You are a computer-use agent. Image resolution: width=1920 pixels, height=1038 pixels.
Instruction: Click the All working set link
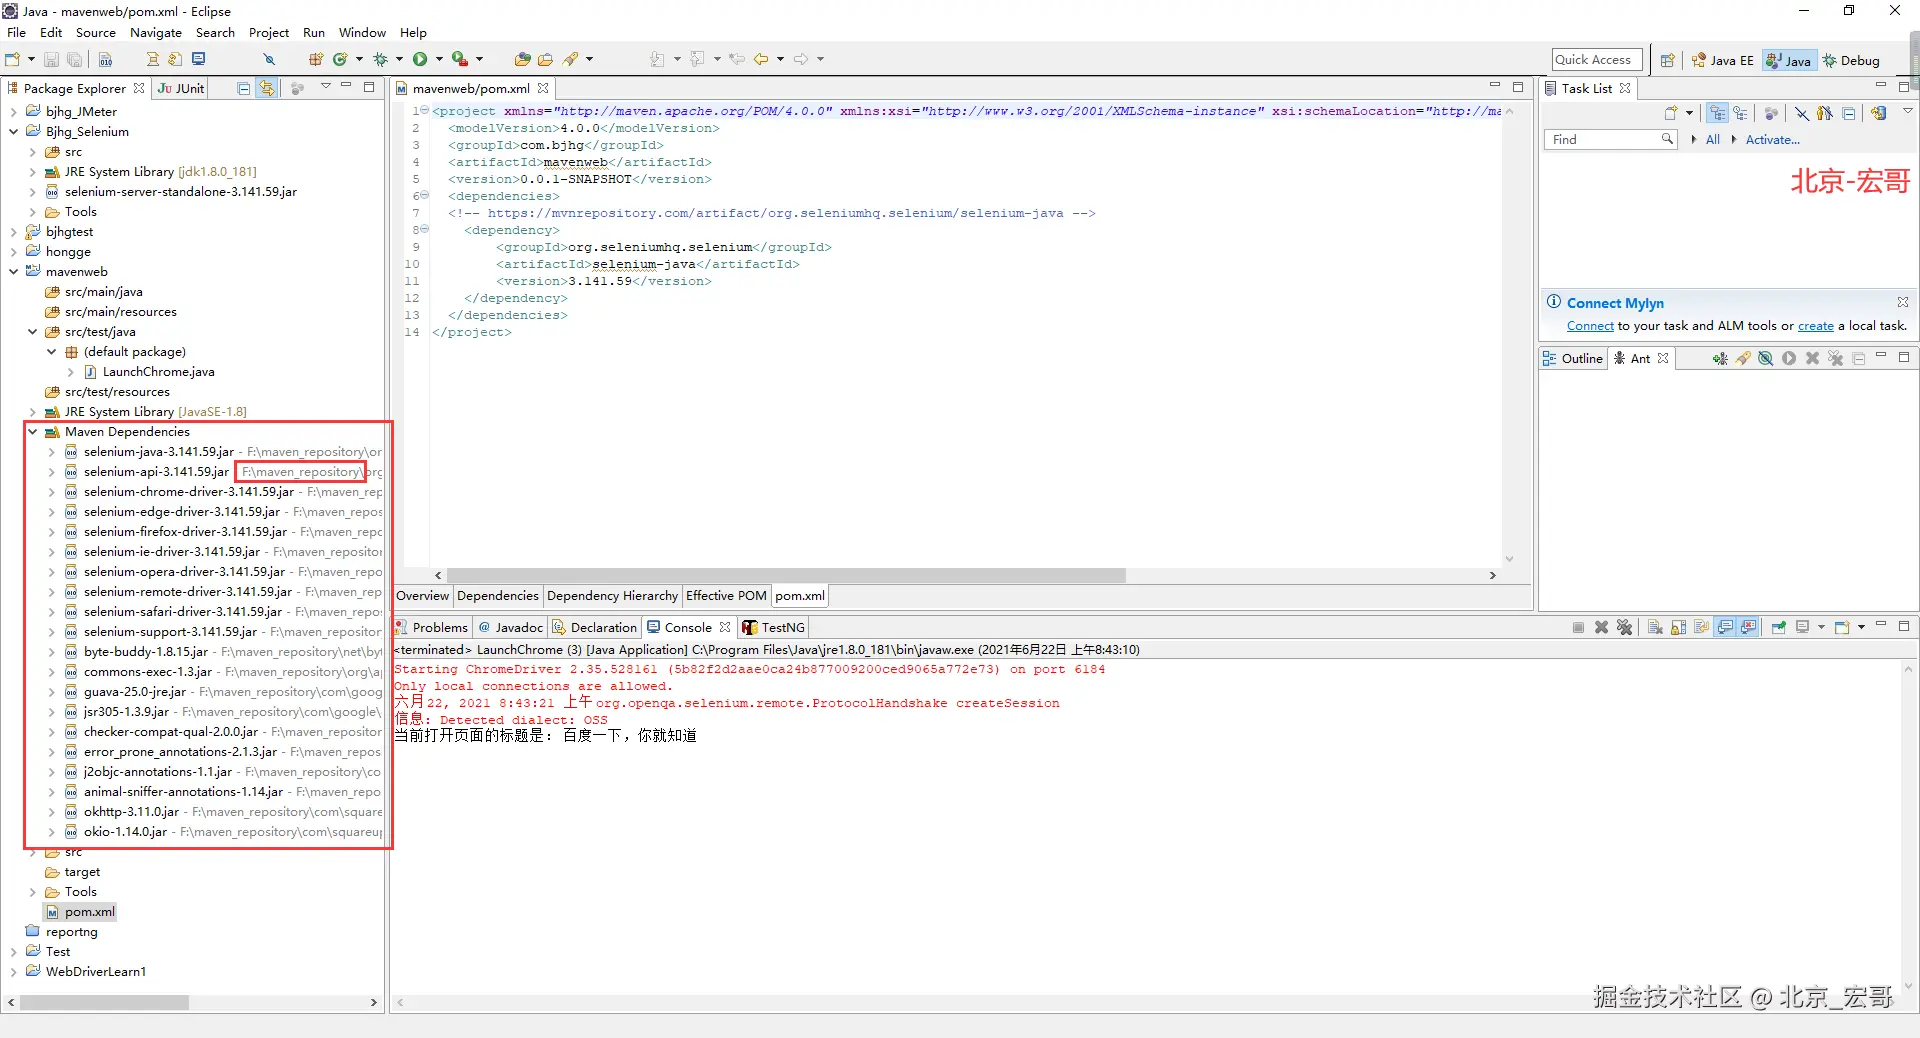(x=1713, y=140)
